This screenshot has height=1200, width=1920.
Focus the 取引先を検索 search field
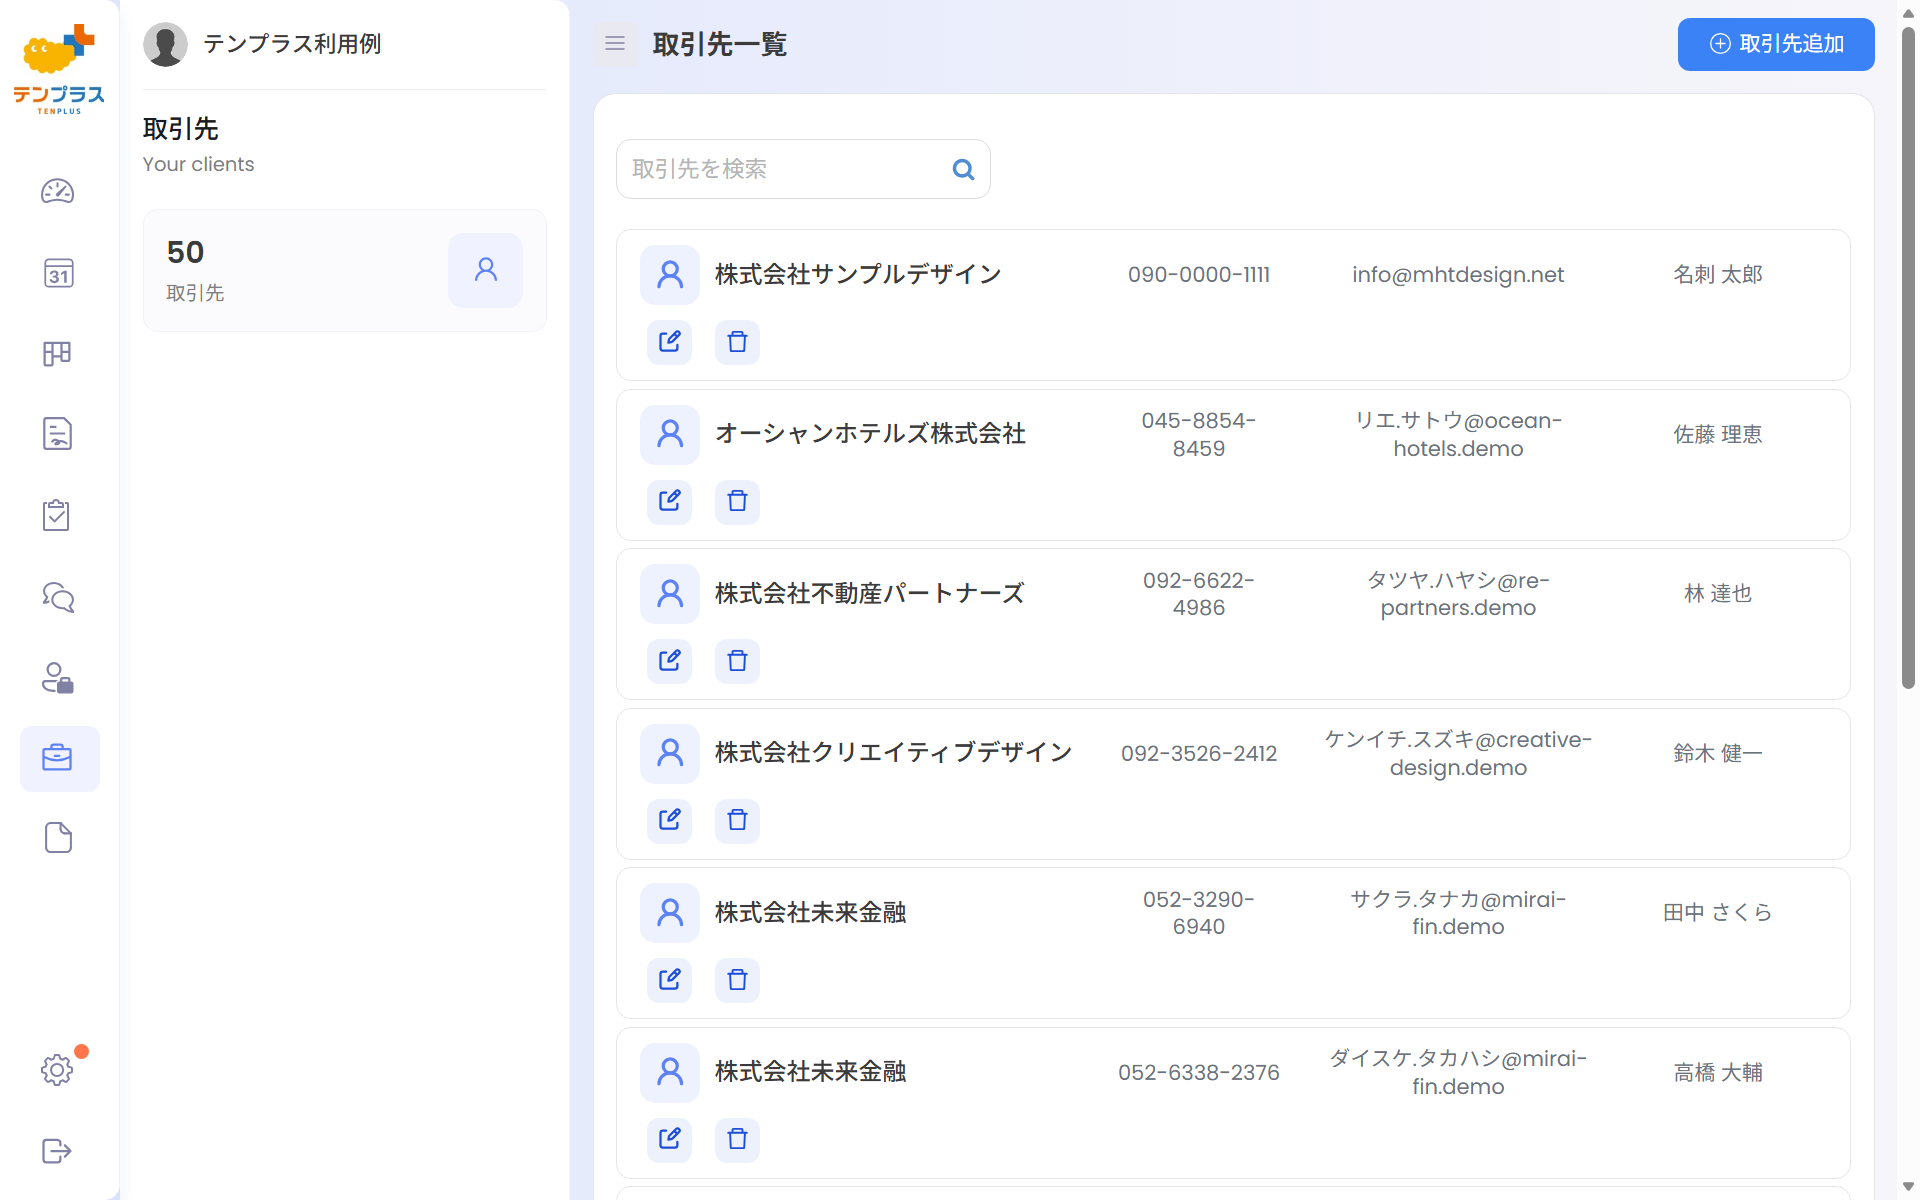point(803,169)
